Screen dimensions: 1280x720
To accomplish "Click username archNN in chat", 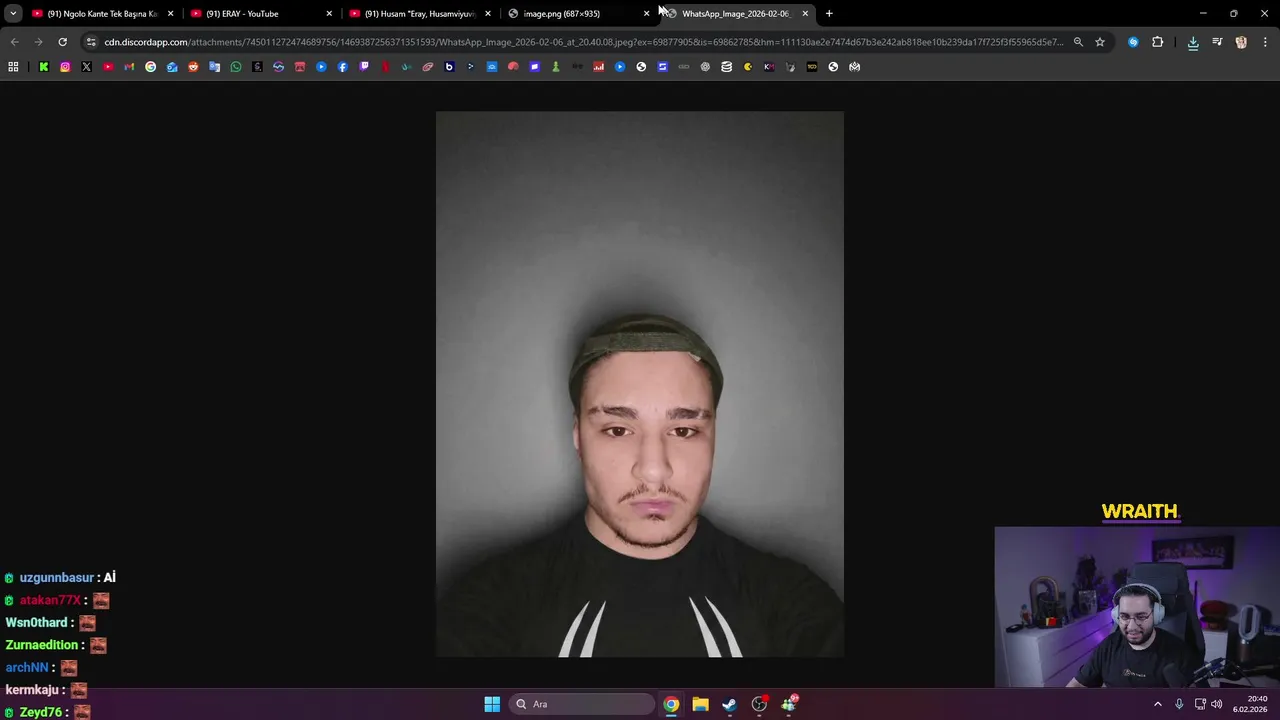I will (27, 667).
